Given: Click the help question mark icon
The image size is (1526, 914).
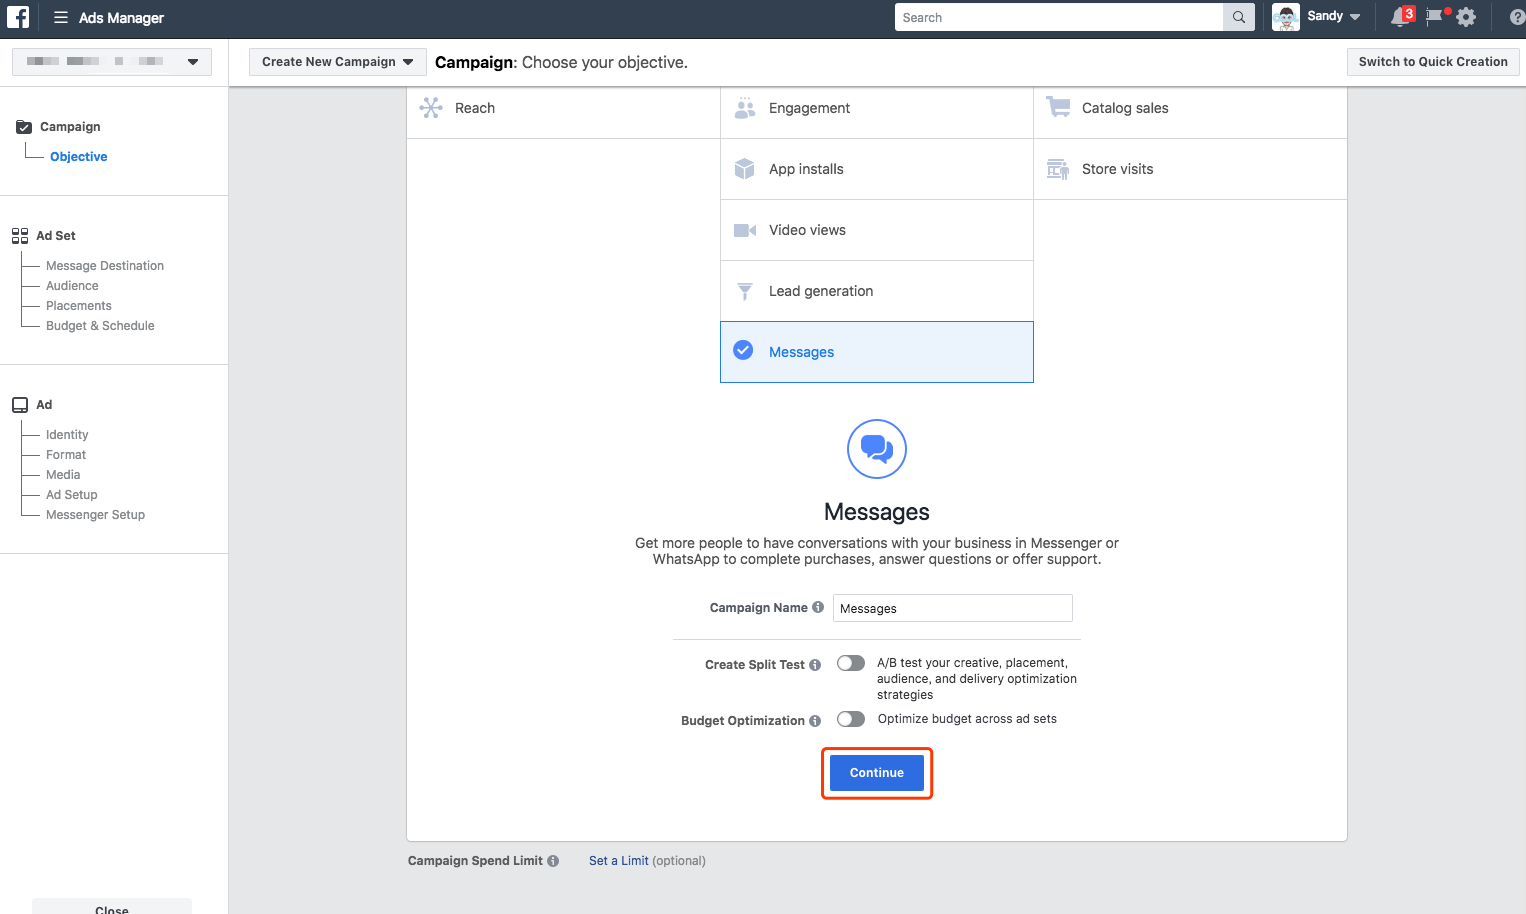Looking at the screenshot, I should coord(1517,17).
